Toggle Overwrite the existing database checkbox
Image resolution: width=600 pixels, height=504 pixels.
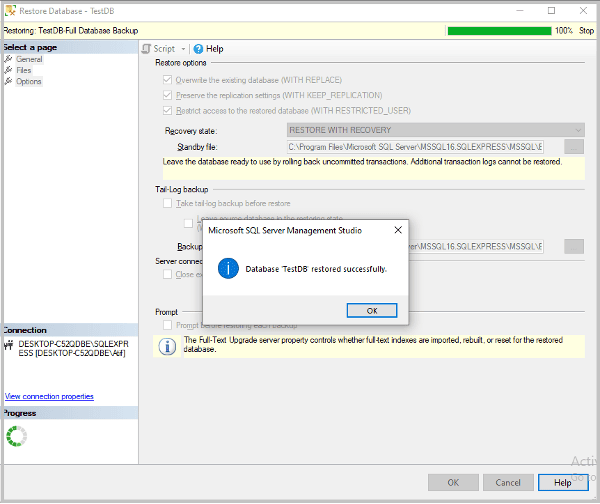click(x=167, y=80)
